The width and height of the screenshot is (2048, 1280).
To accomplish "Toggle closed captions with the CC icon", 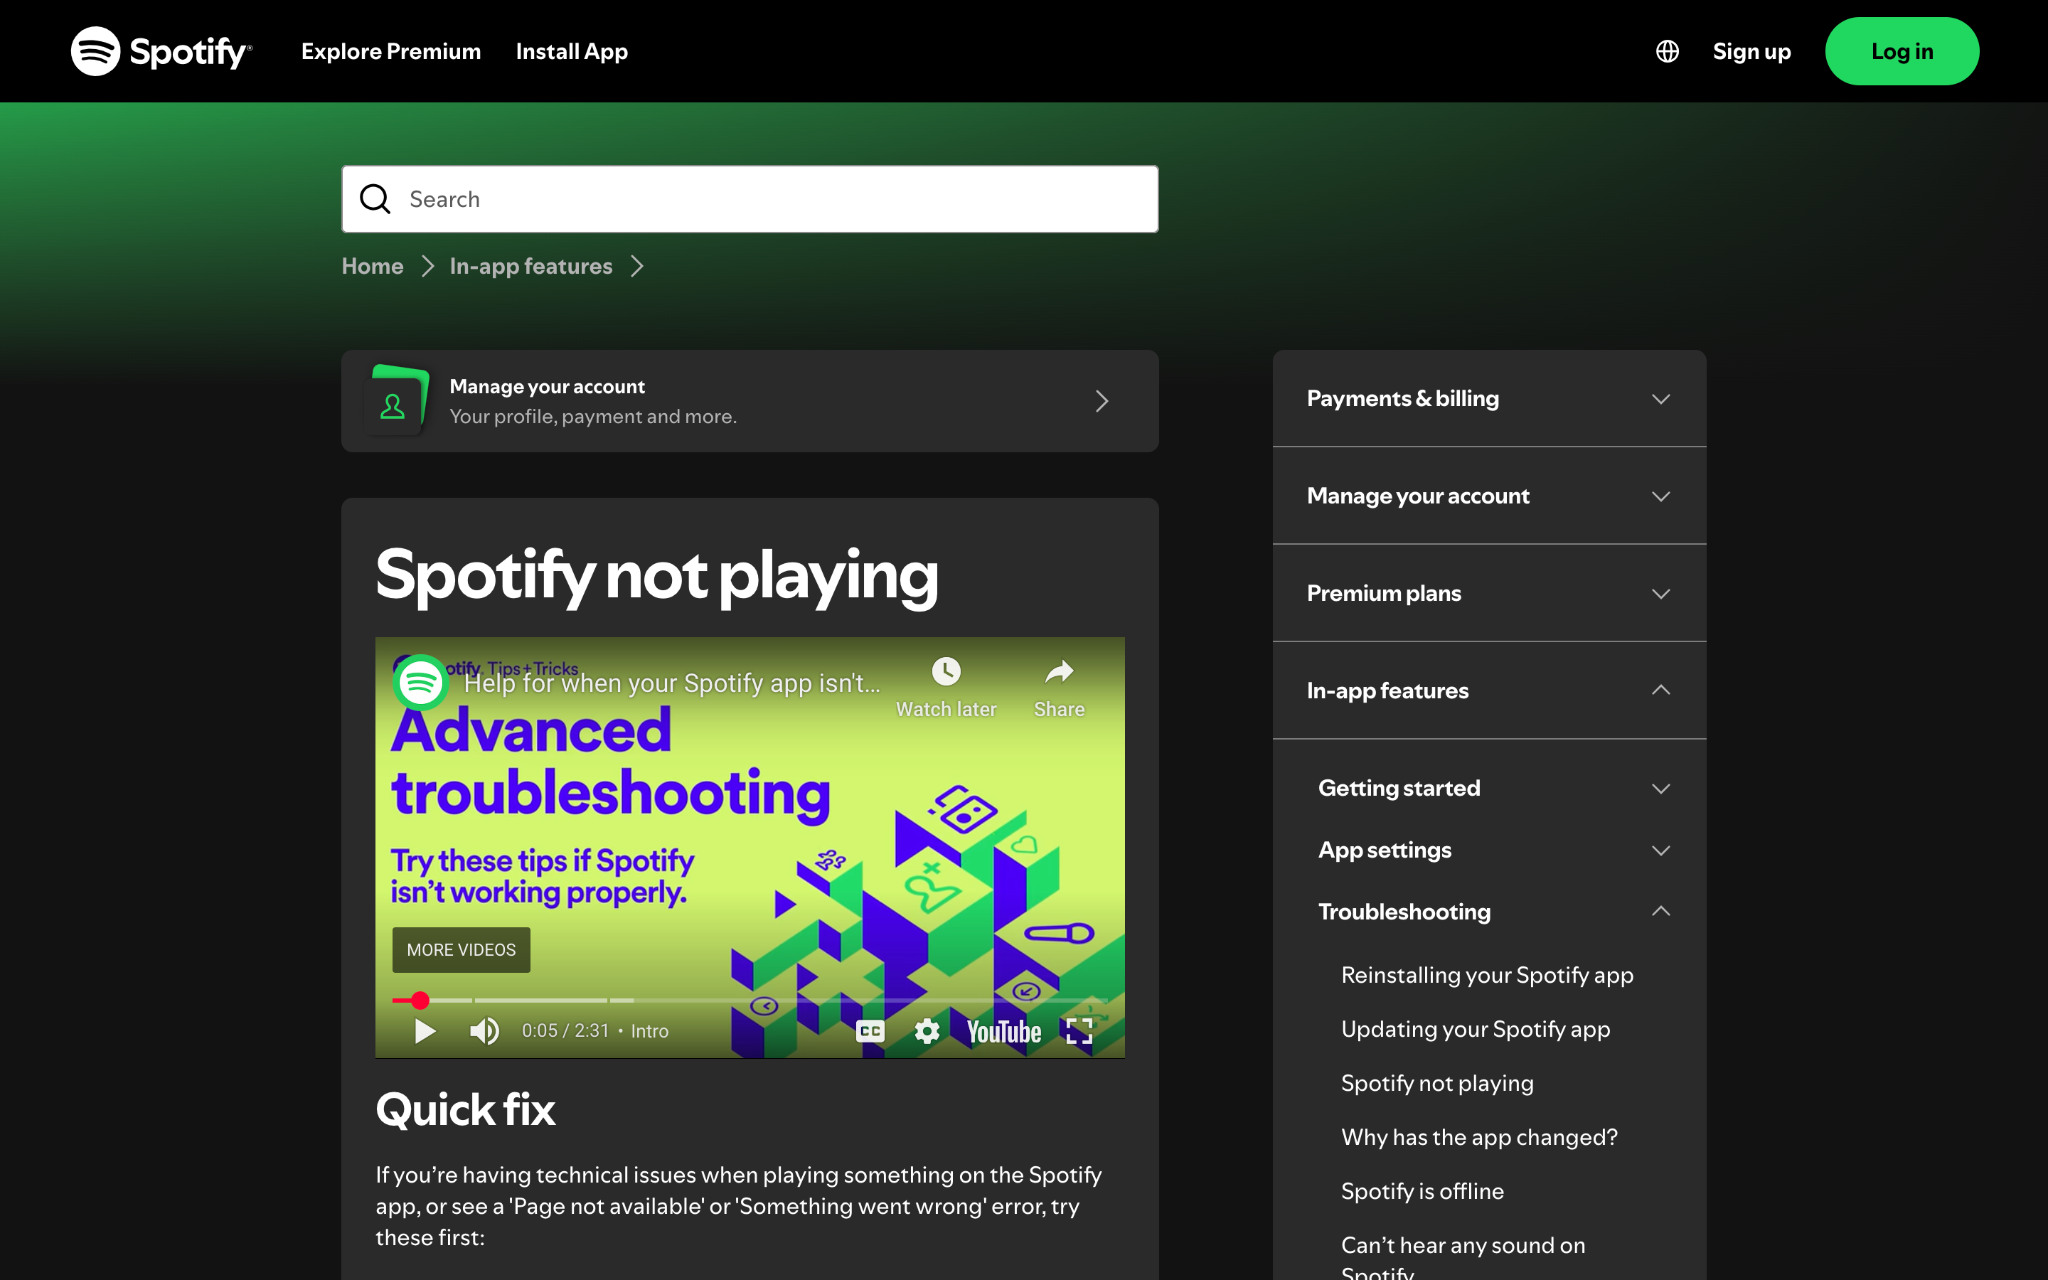I will pos(870,1031).
